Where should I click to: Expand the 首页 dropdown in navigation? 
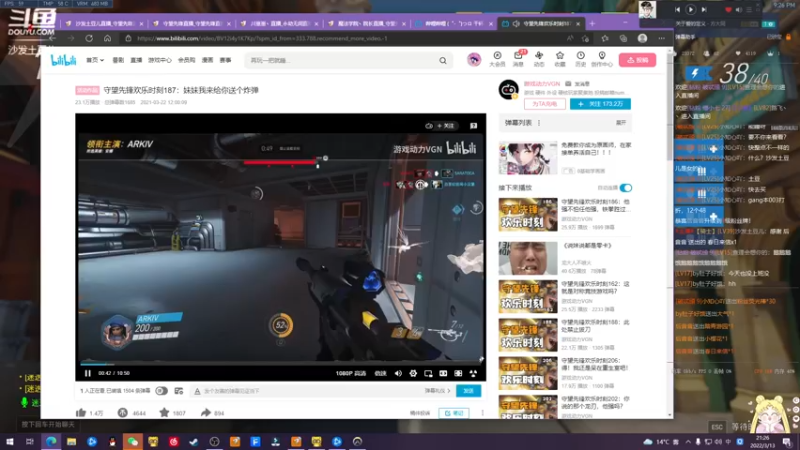[x=95, y=60]
